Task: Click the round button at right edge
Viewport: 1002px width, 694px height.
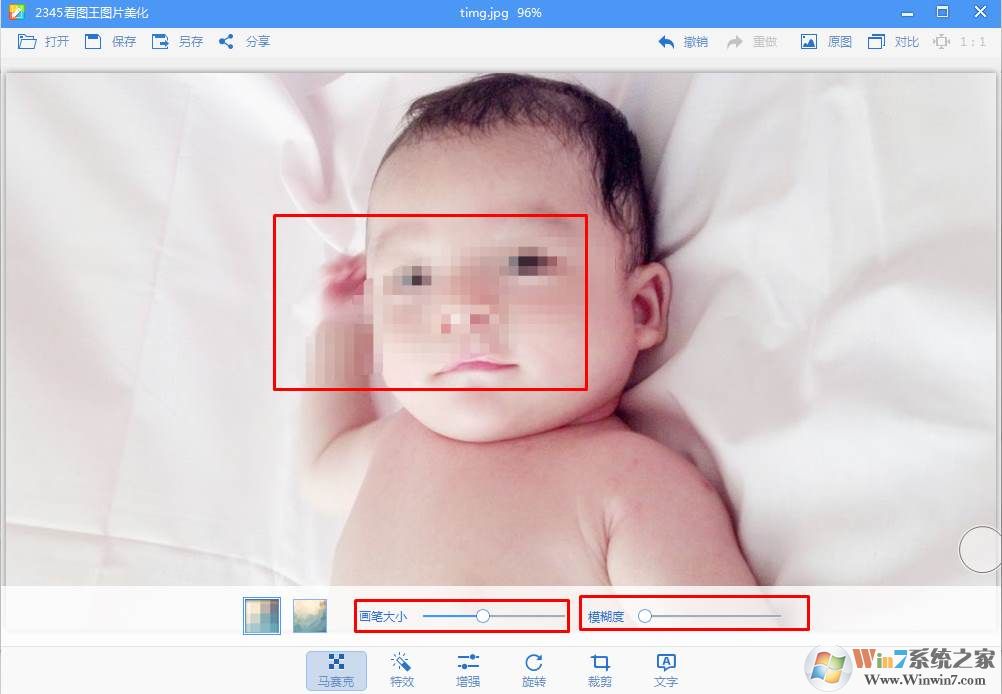Action: 979,549
